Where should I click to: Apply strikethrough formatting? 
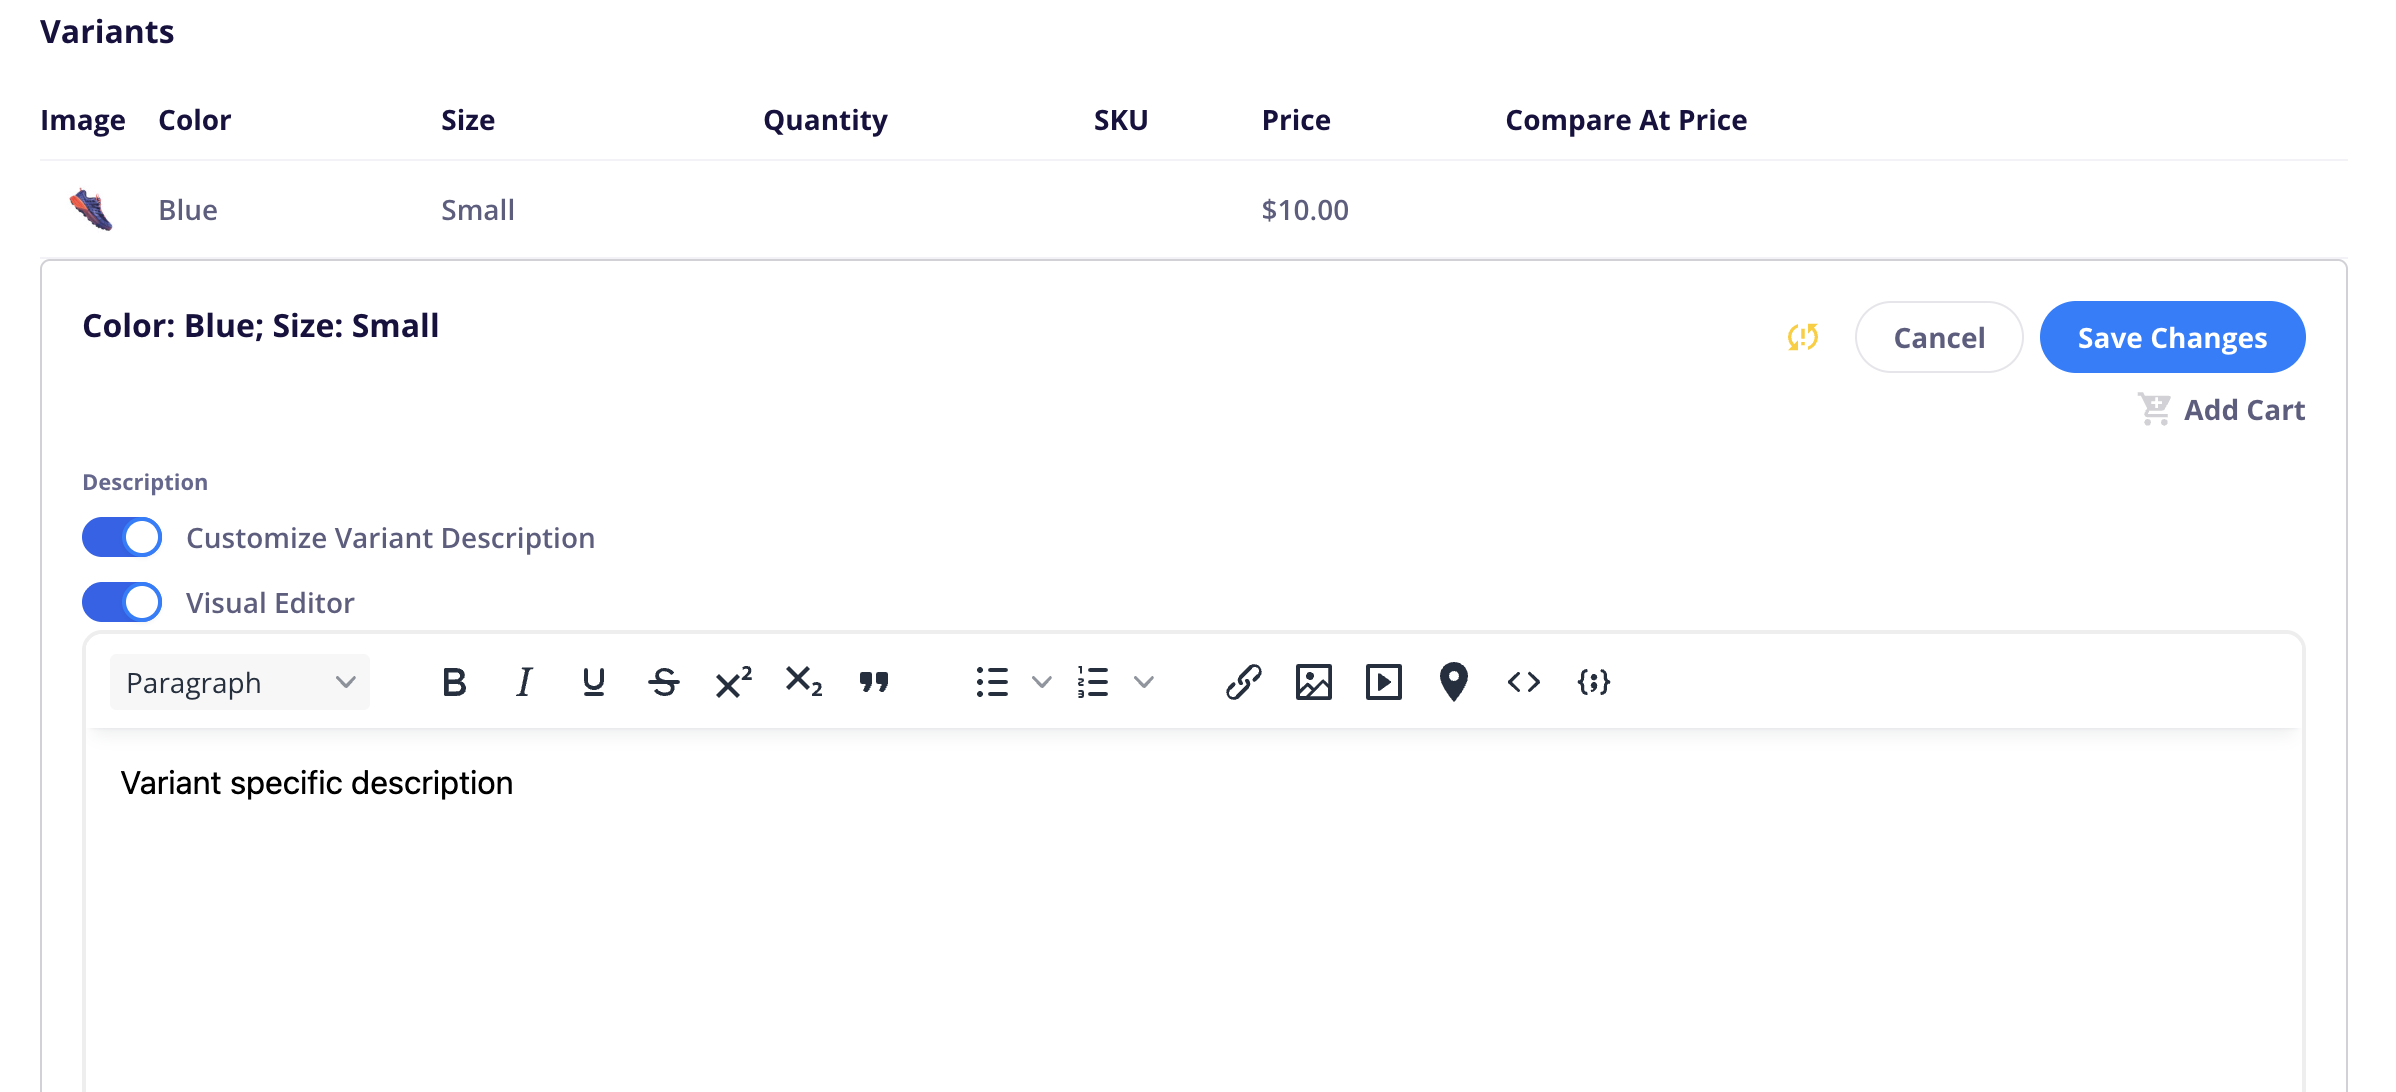tap(663, 682)
